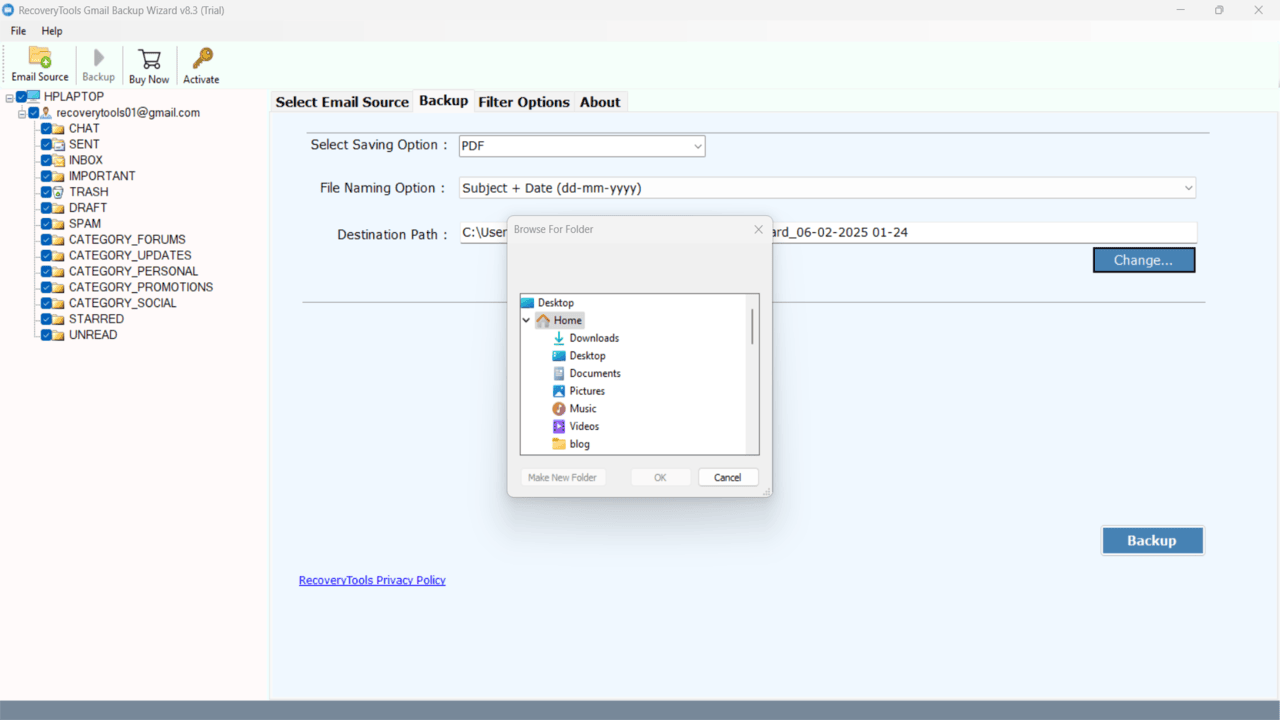1280x720 pixels.
Task: Click the SENT folder icon
Action: [59, 144]
